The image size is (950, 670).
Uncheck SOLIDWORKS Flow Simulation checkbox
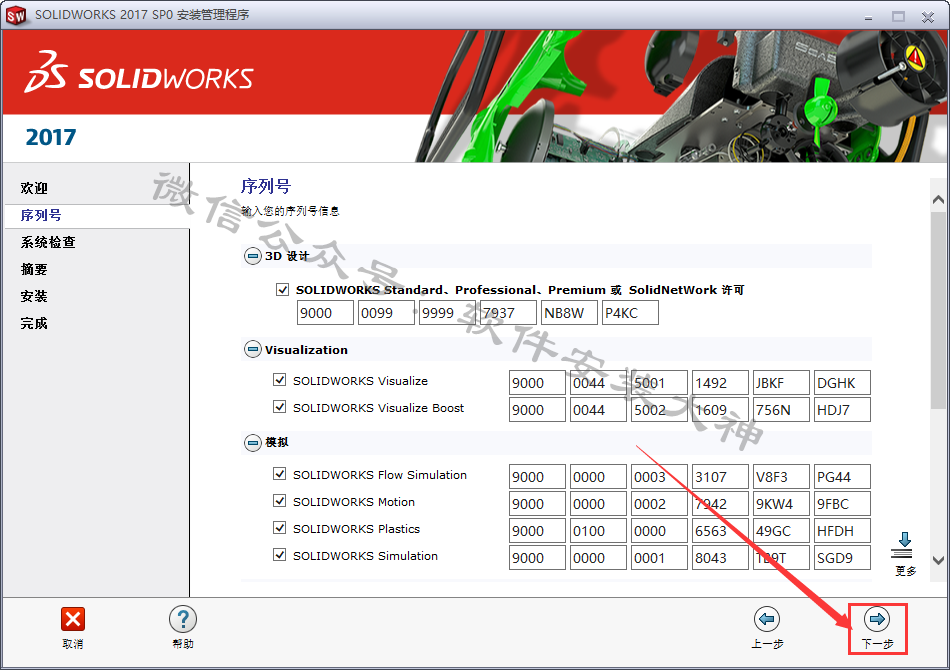(x=279, y=474)
